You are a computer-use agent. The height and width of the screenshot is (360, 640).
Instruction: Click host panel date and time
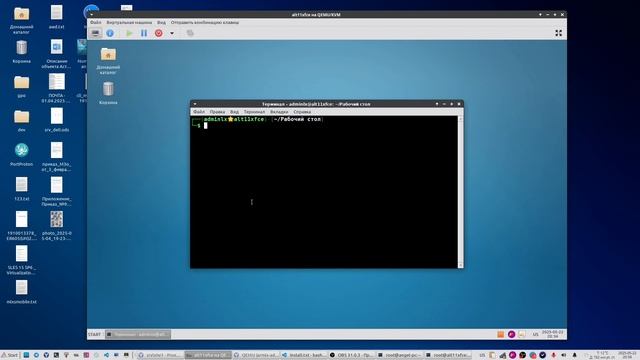[x=627, y=355]
